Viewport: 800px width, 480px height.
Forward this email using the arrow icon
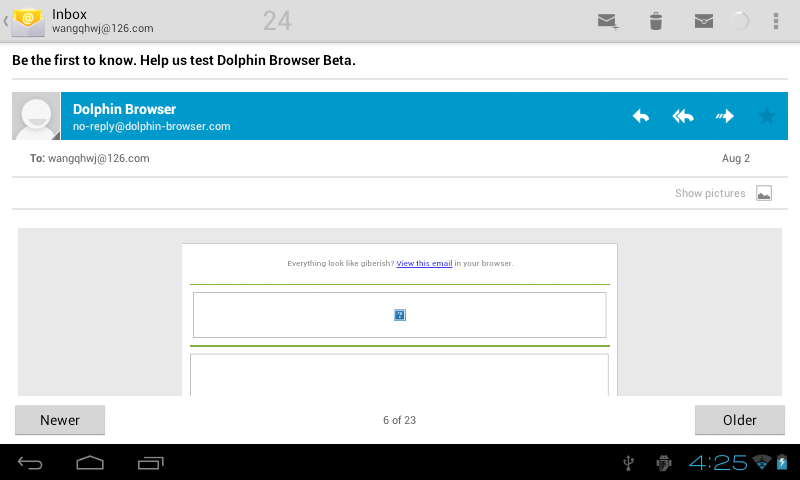(x=724, y=116)
